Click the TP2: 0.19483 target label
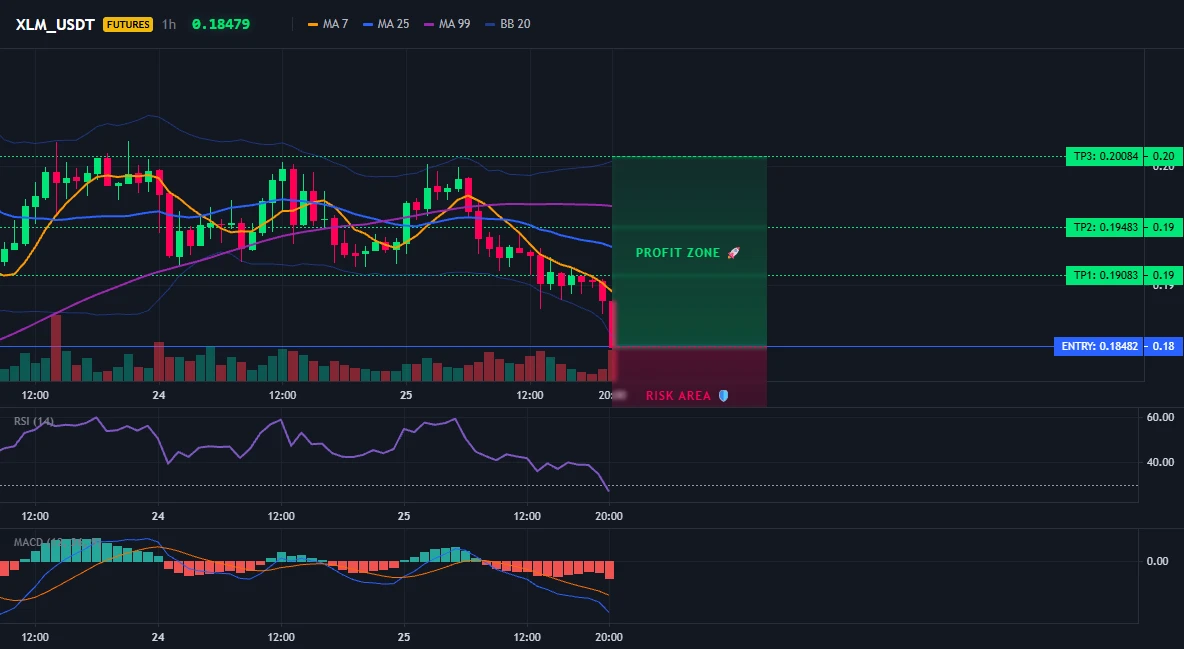Screen dimensions: 1184x649 (x=1105, y=227)
